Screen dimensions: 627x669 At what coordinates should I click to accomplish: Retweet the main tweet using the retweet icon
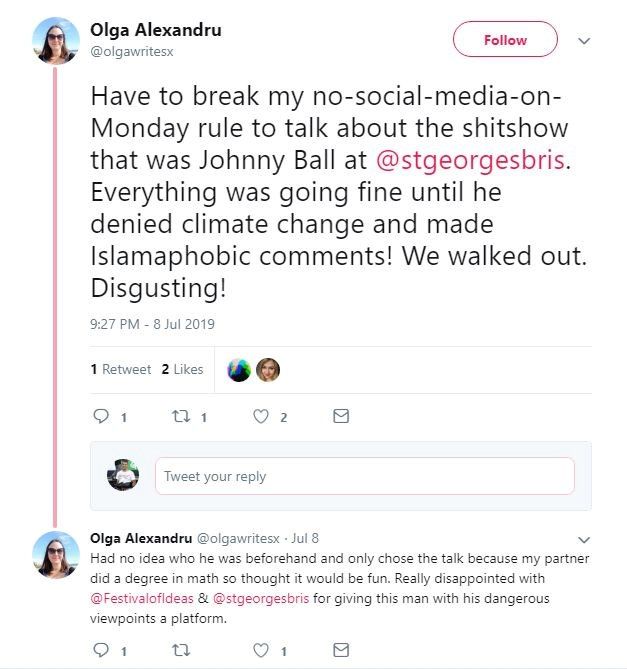point(181,417)
